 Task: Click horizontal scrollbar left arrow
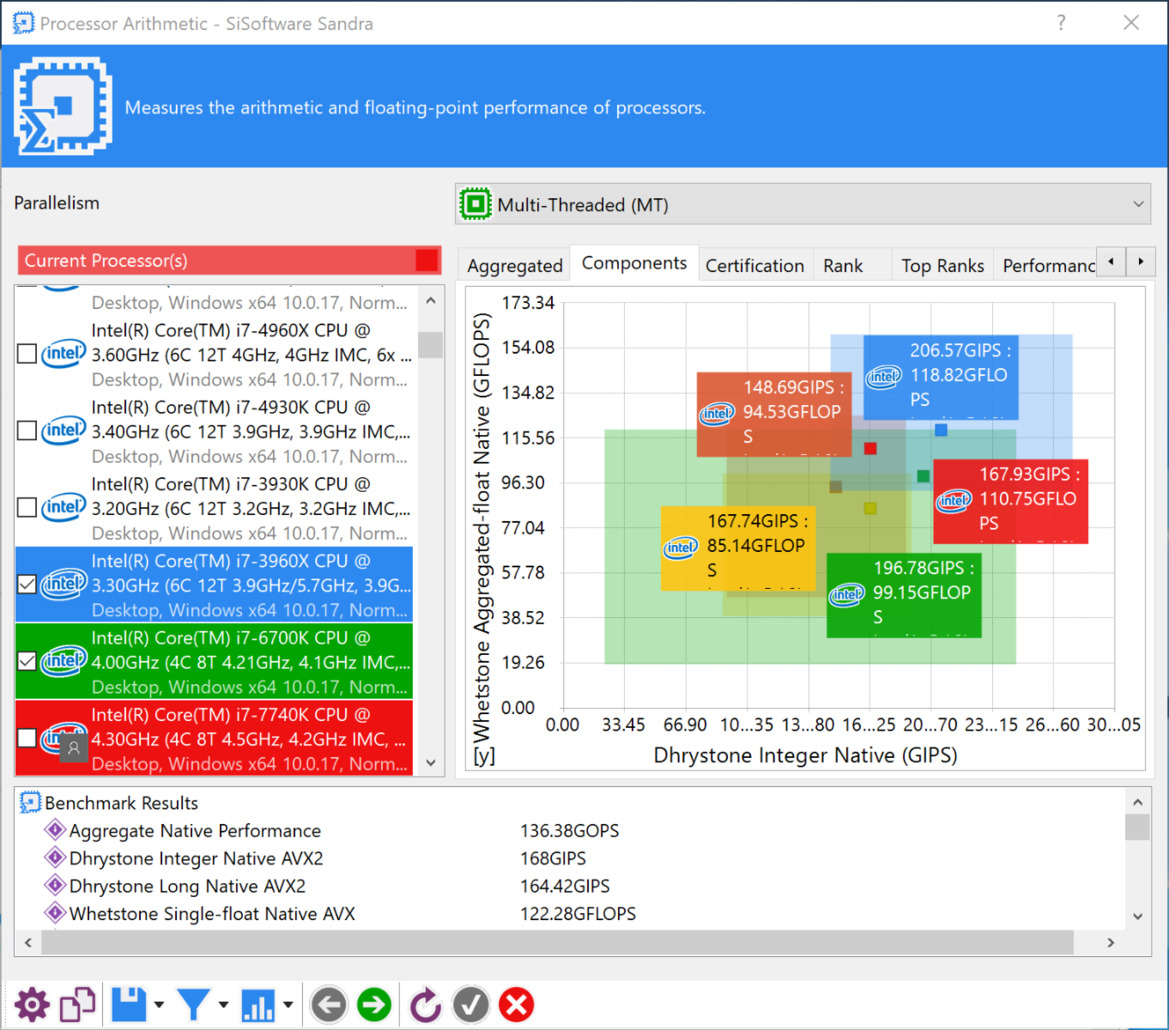click(x=28, y=943)
